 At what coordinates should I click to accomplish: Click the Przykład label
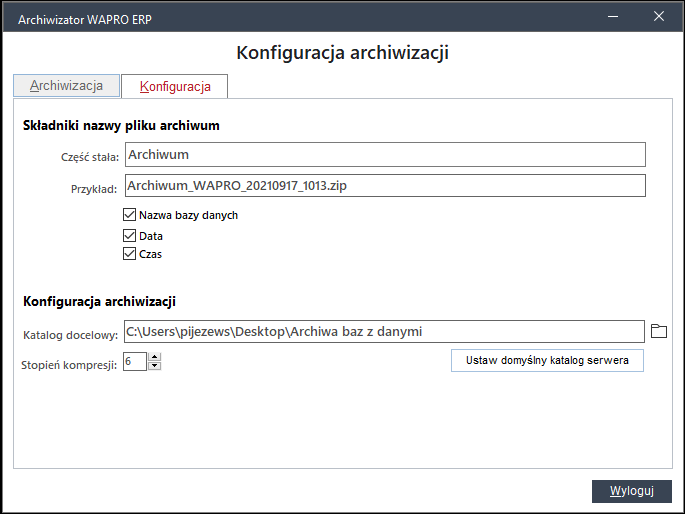tap(94, 189)
